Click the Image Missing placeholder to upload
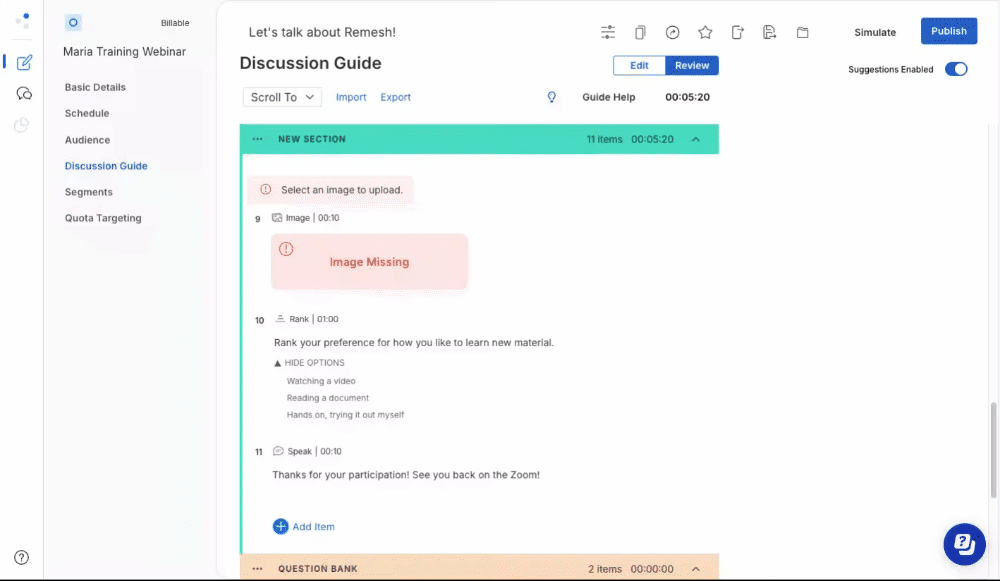 click(x=369, y=262)
